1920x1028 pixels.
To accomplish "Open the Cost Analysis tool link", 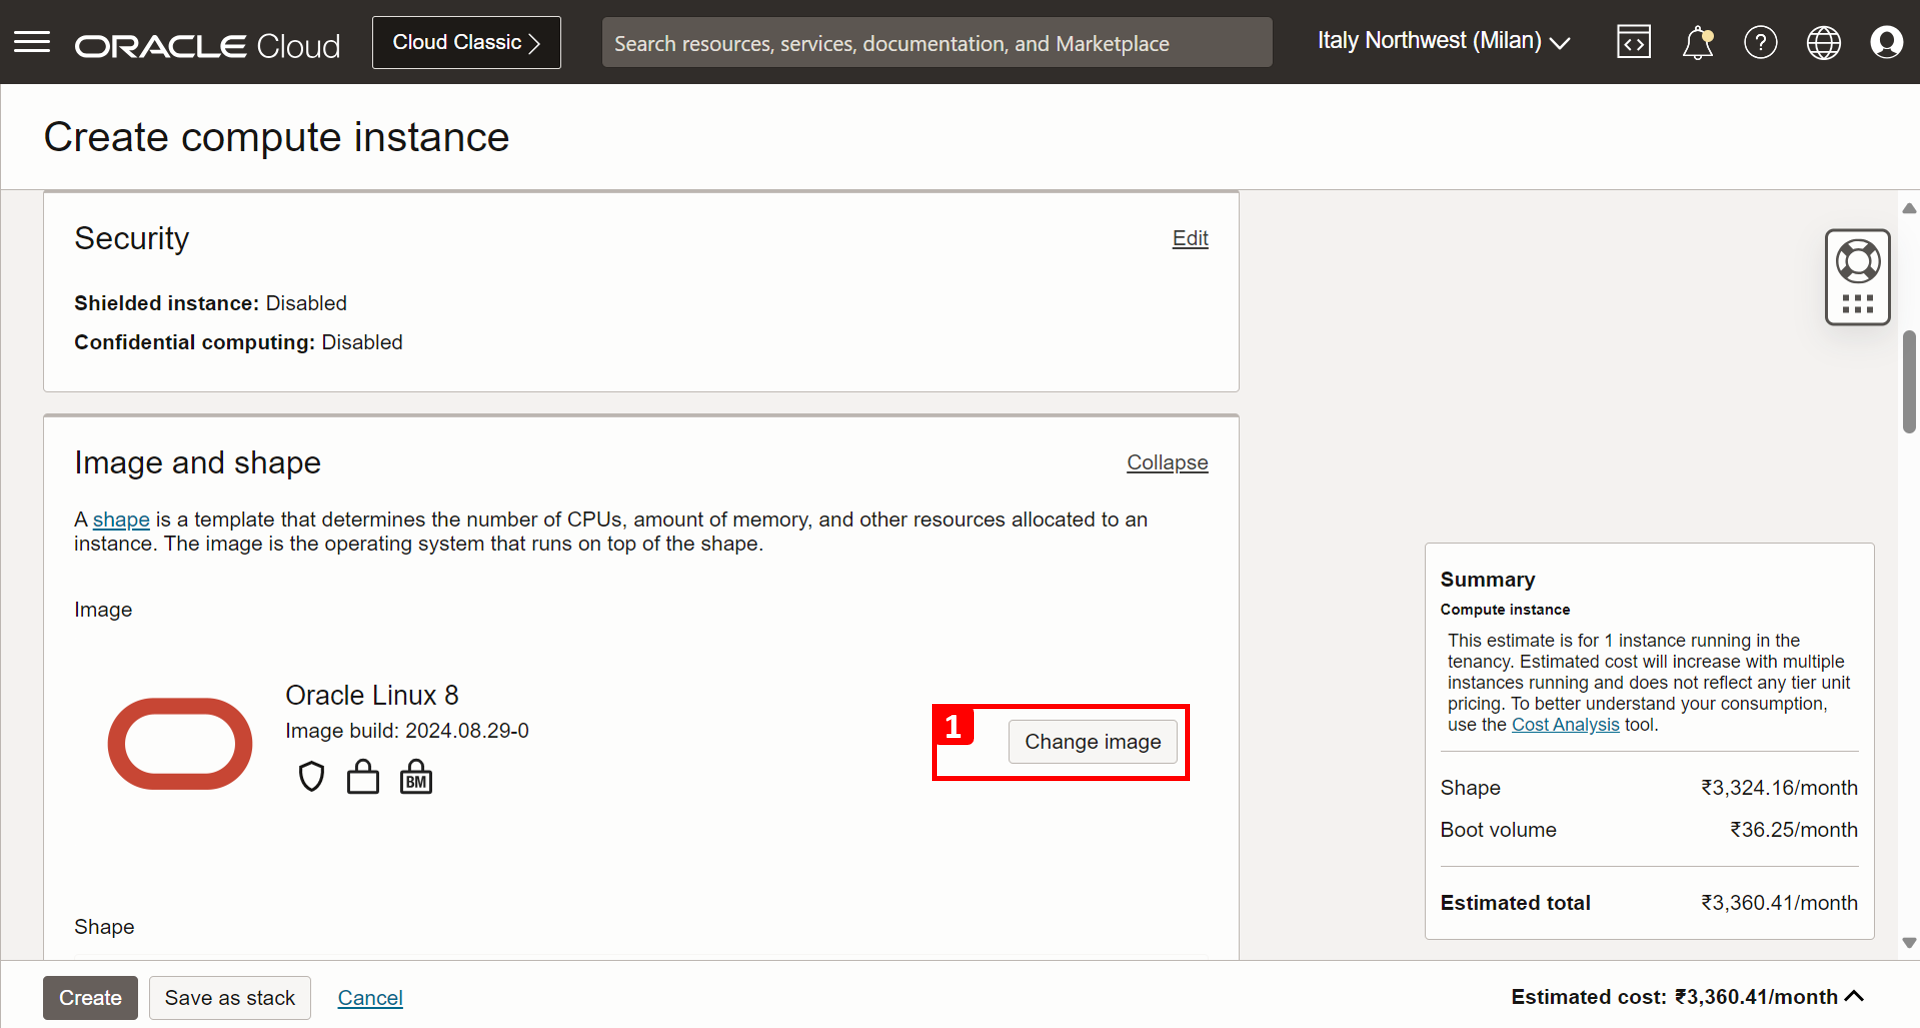I will pos(1565,725).
